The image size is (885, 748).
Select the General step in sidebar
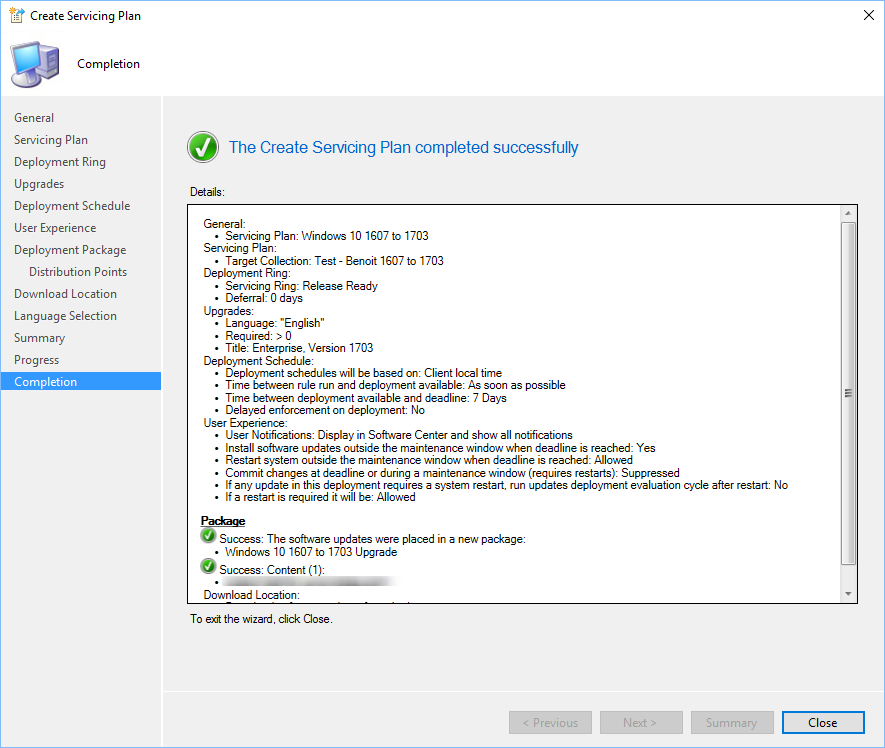click(x=34, y=118)
